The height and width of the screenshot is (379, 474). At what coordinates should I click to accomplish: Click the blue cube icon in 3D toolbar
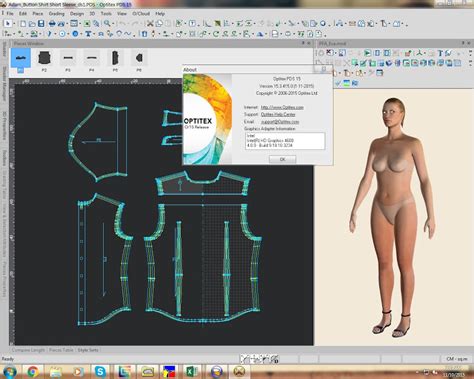click(389, 63)
